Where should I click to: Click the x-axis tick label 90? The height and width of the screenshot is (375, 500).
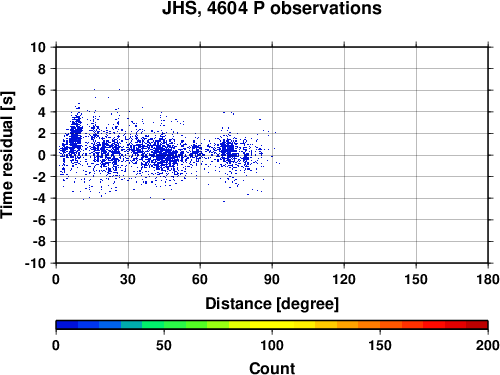tap(272, 279)
